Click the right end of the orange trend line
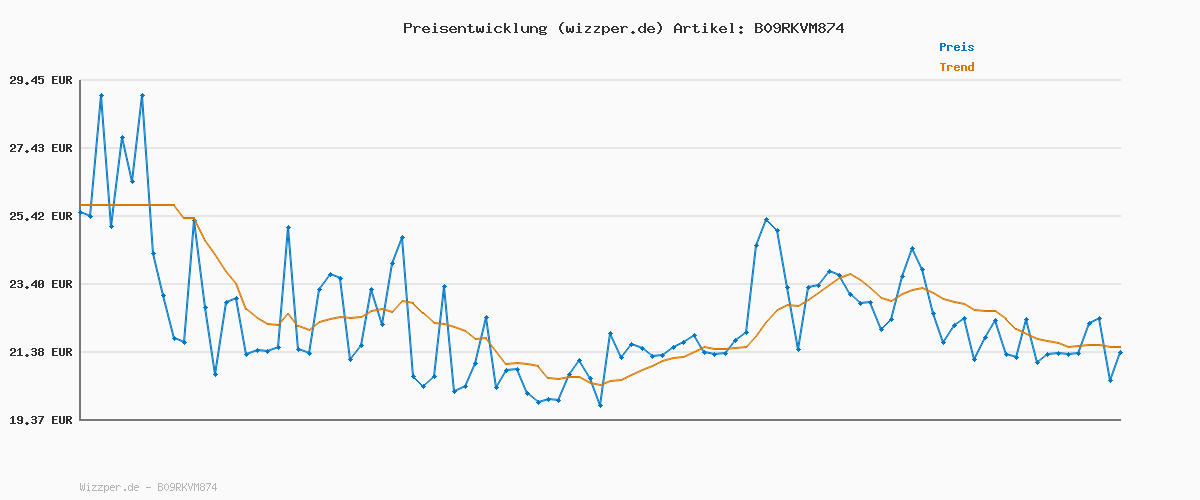 (1119, 346)
